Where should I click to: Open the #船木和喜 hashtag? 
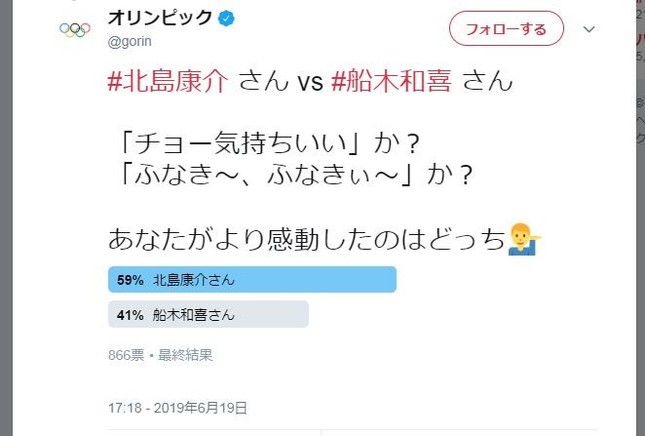392,83
